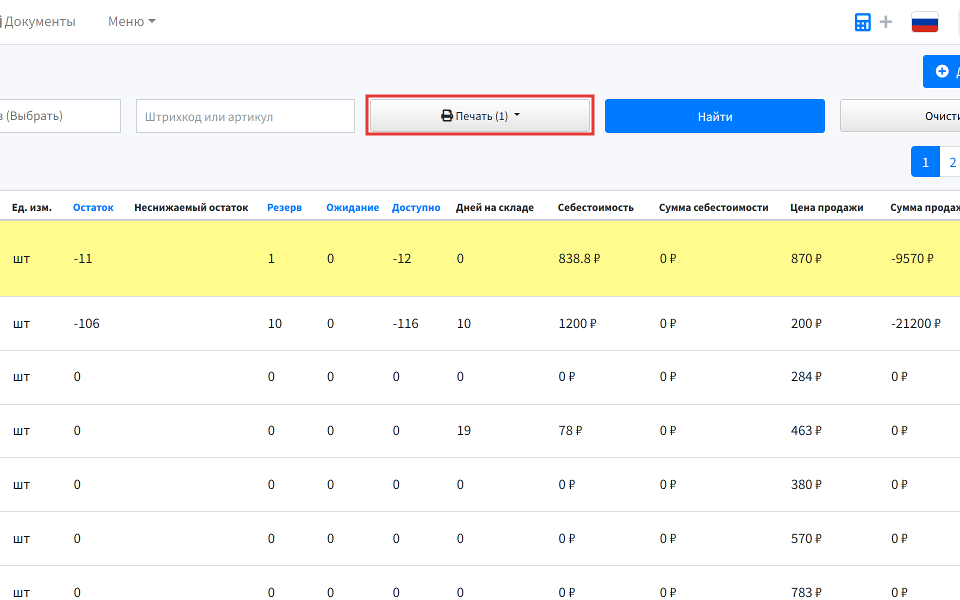Open the Документы section
Screen dimensions: 960x600
coord(38,21)
